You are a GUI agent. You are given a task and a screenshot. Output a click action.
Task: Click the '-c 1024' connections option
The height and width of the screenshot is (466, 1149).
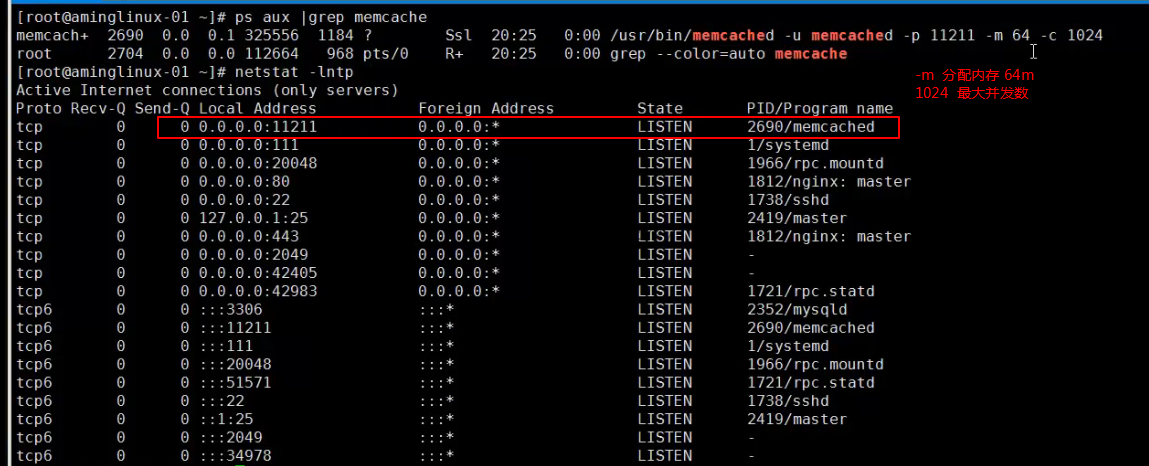click(1072, 35)
